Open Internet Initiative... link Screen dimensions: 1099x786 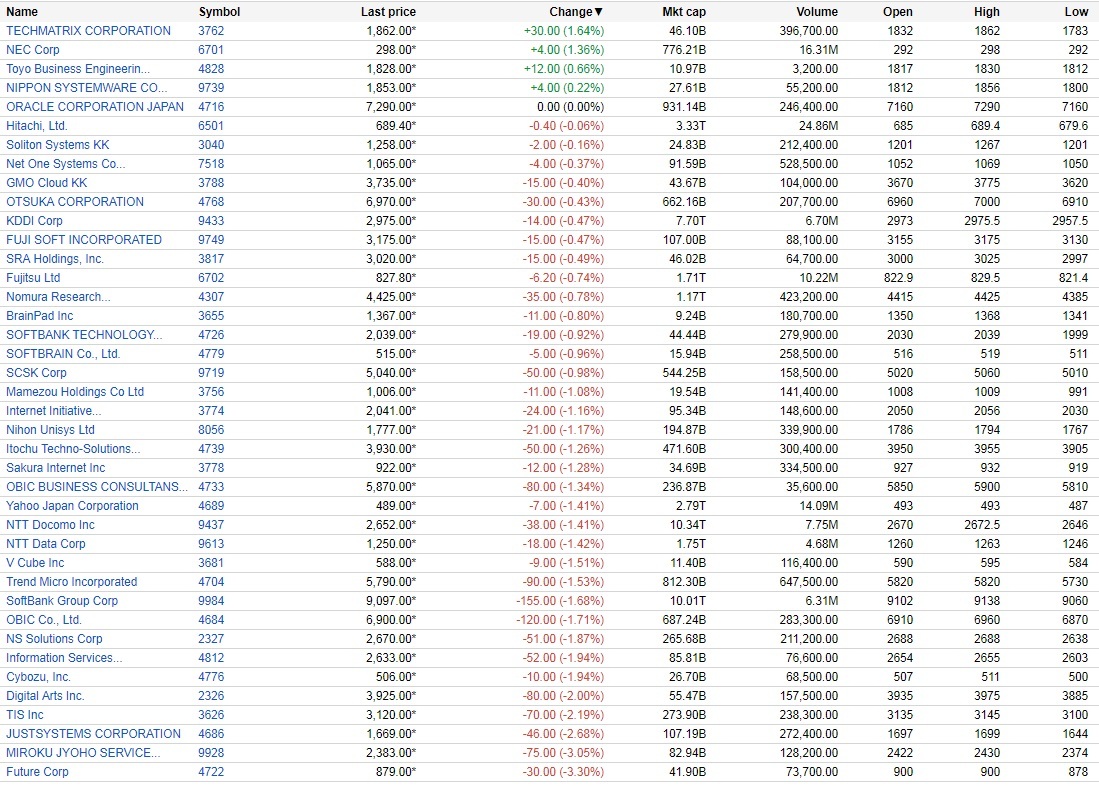point(54,410)
